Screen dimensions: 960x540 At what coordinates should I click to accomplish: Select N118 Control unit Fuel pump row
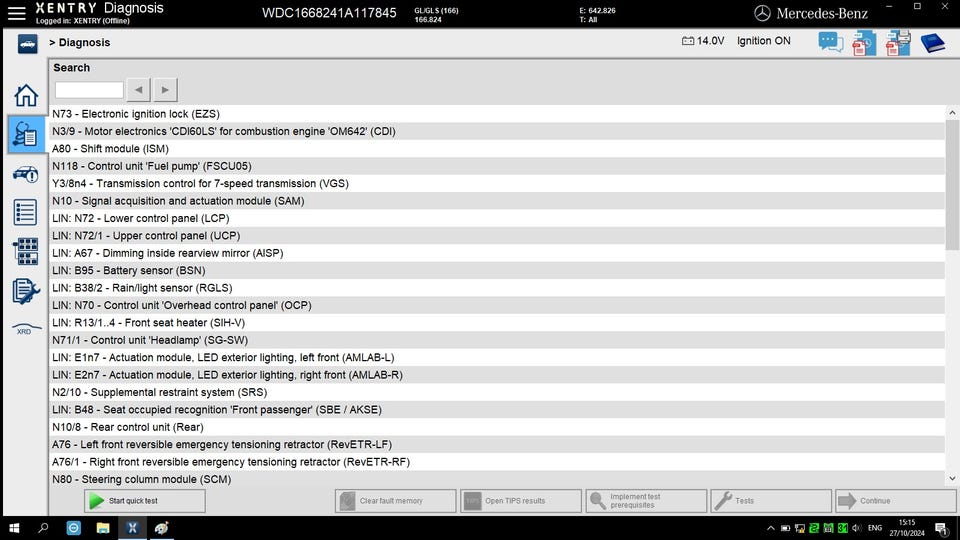pos(497,166)
